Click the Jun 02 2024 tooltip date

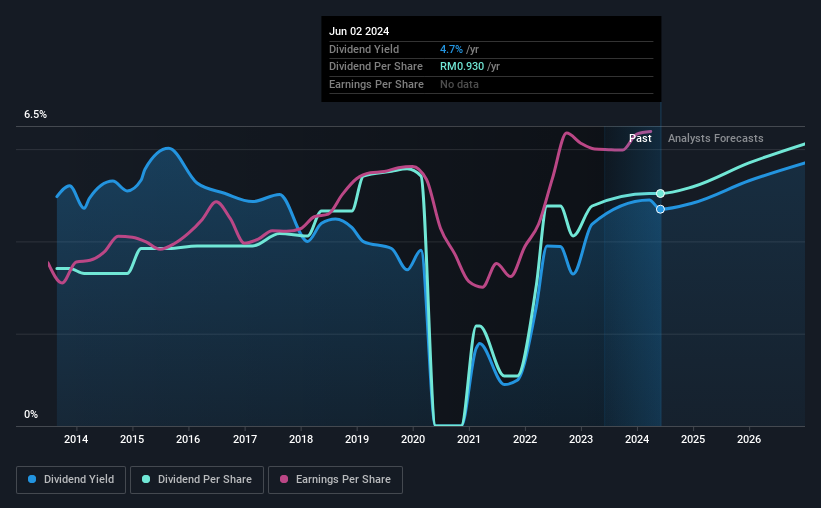pos(359,31)
